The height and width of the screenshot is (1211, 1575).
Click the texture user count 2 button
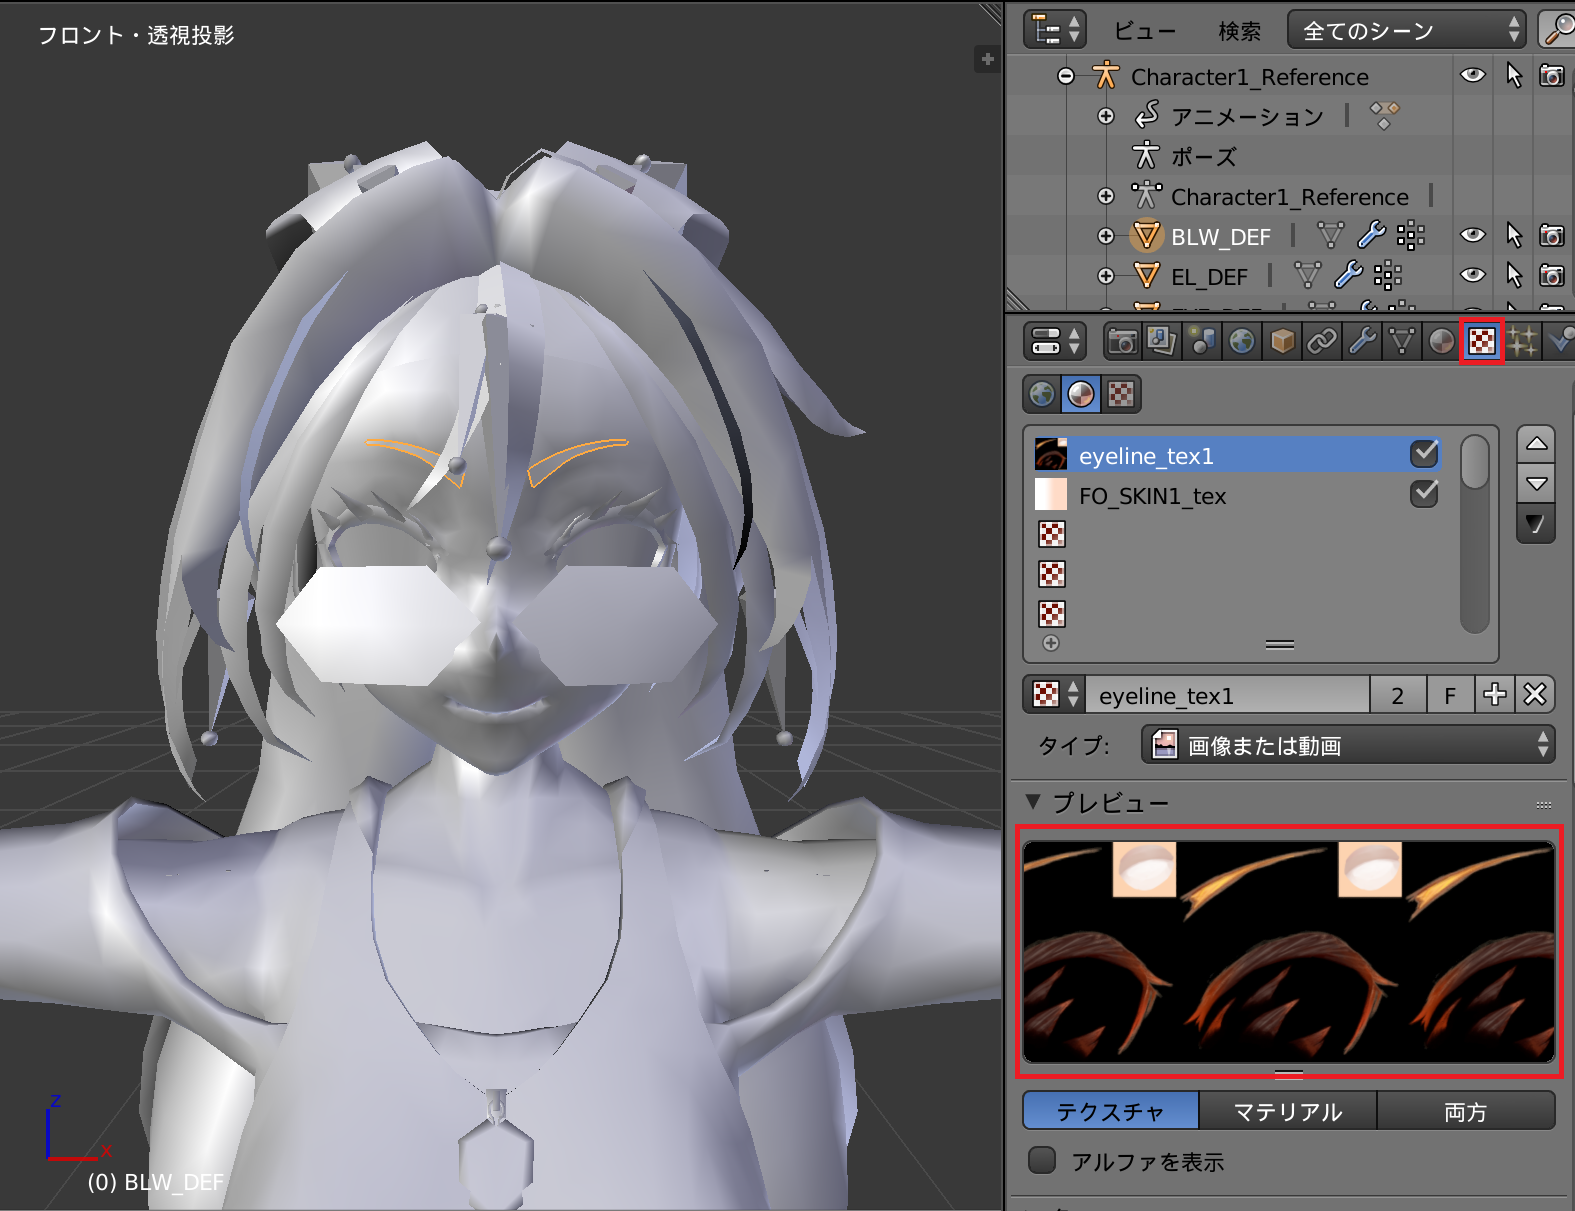1397,694
